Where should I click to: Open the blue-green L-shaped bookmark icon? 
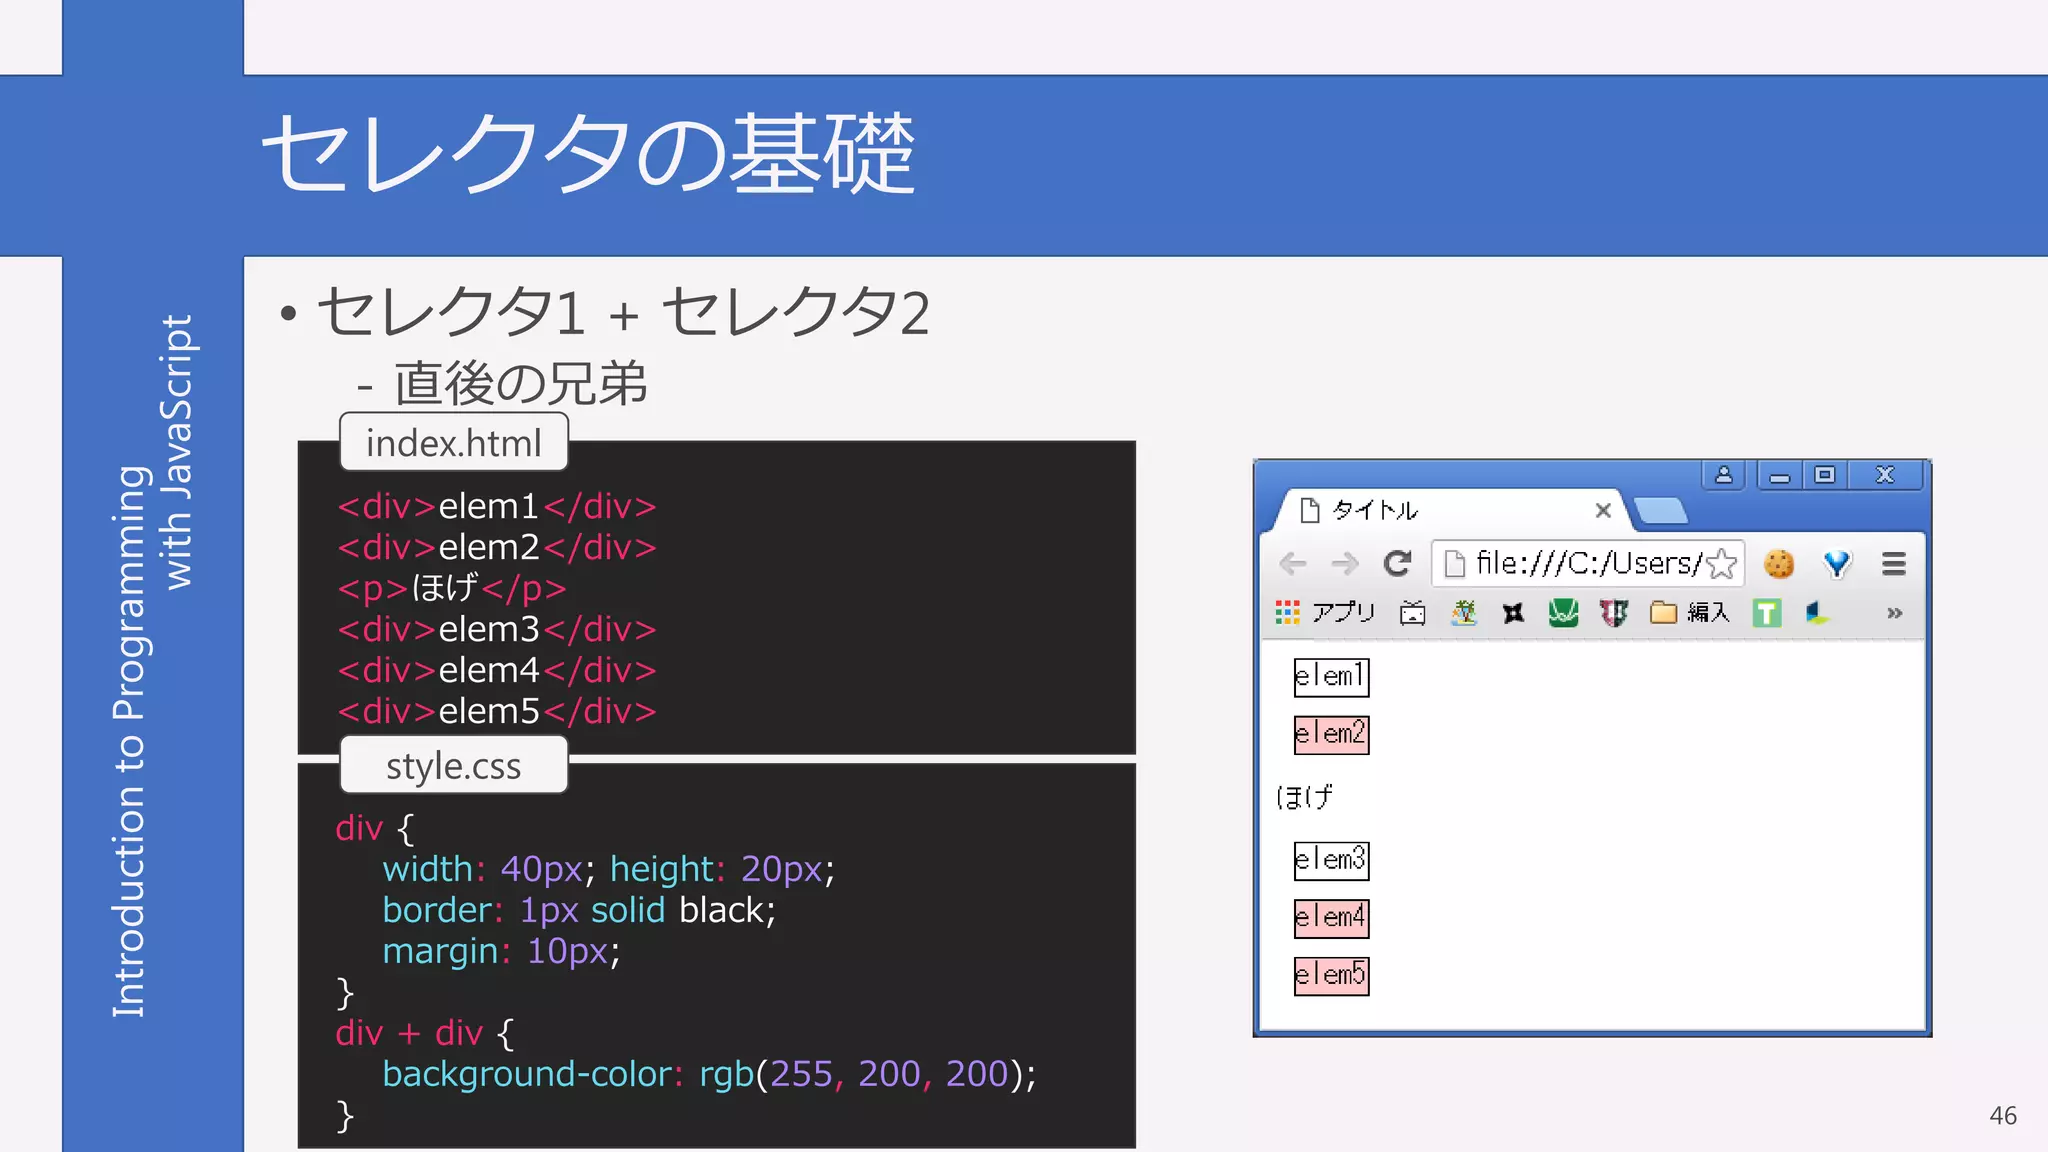coord(1817,612)
